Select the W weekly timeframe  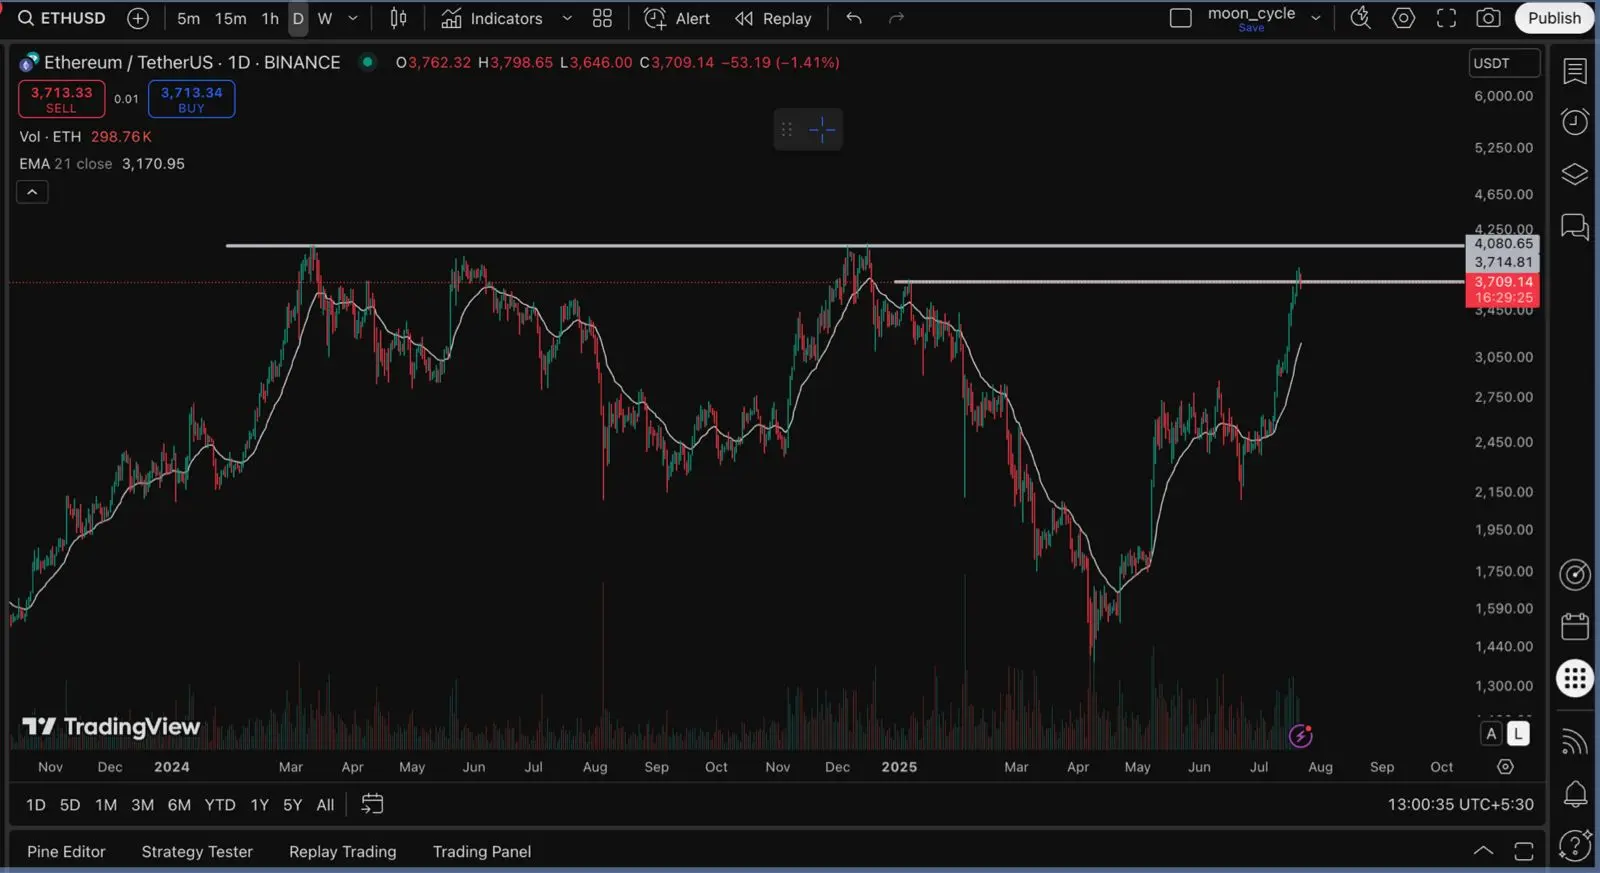(325, 18)
